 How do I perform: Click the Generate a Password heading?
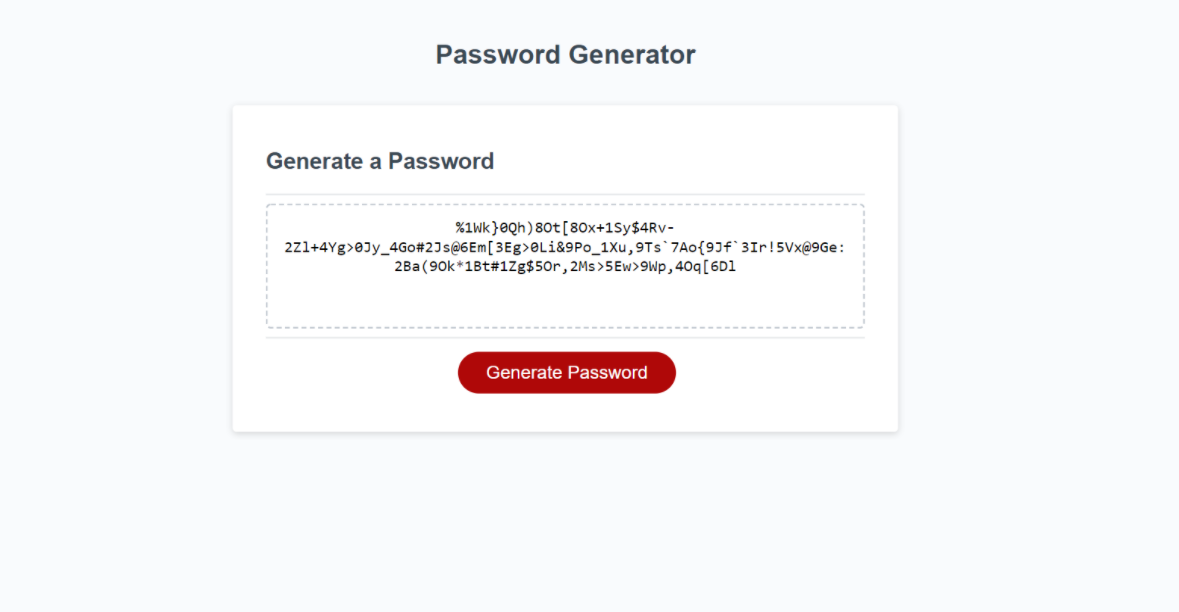[380, 161]
